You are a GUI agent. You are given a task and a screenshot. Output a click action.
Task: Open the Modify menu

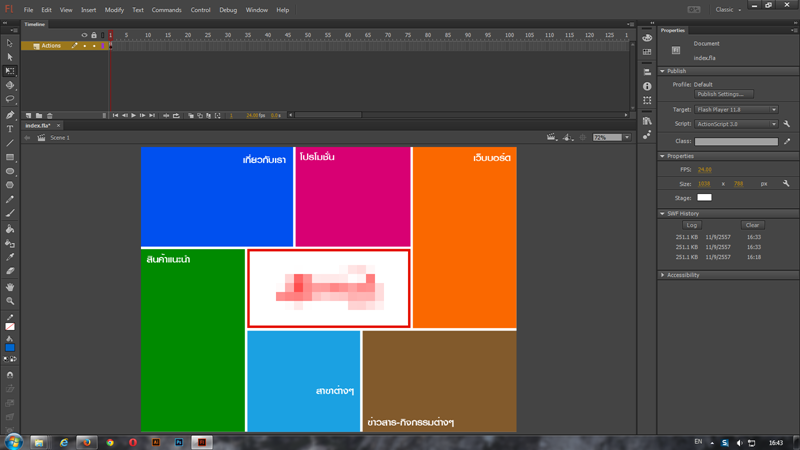(x=114, y=10)
